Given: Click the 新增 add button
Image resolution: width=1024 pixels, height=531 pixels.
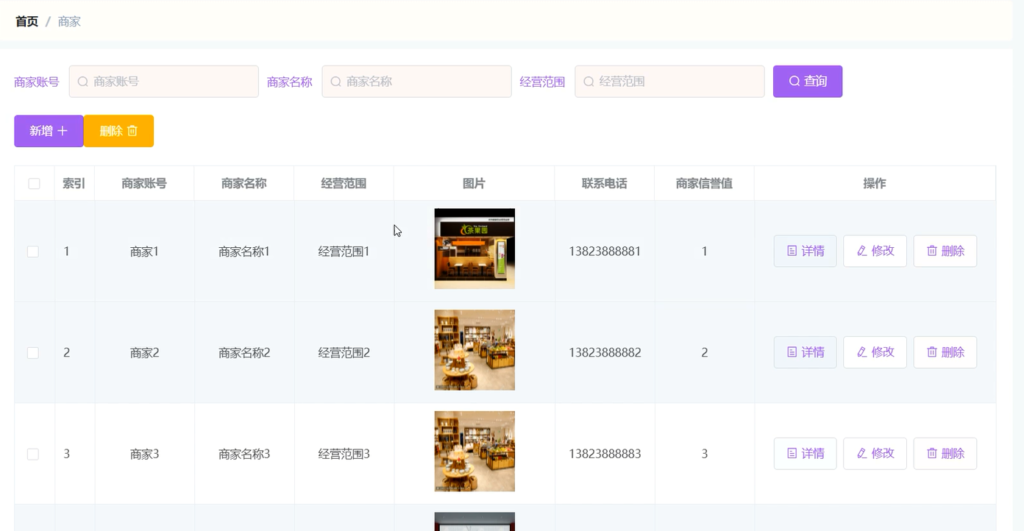Looking at the screenshot, I should pos(49,131).
